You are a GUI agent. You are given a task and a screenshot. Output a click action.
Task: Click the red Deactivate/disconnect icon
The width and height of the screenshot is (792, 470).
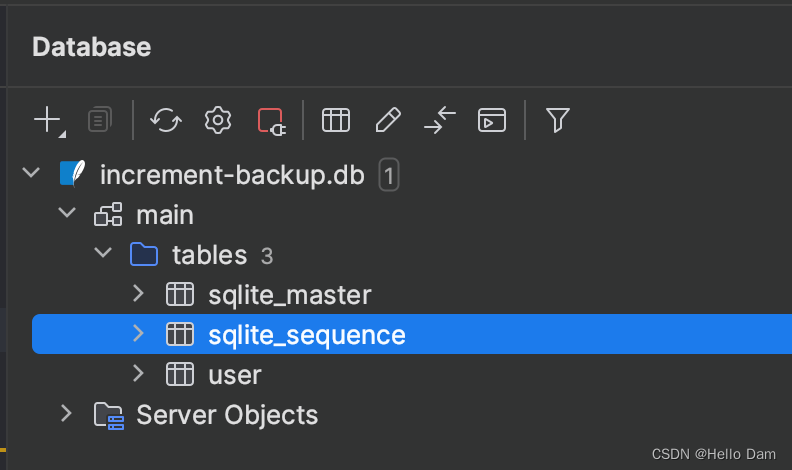click(x=272, y=121)
